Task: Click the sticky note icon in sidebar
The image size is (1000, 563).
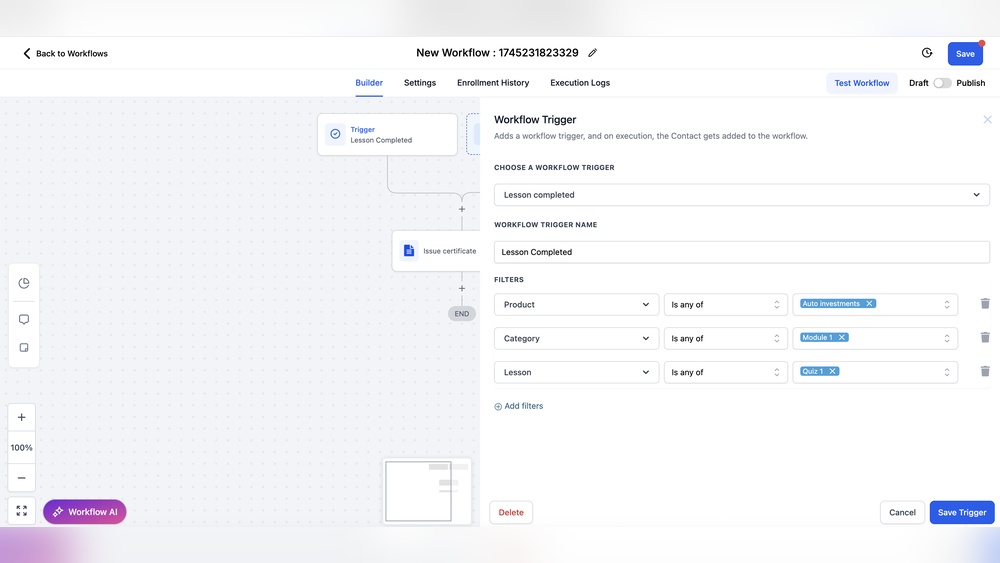Action: [x=24, y=348]
